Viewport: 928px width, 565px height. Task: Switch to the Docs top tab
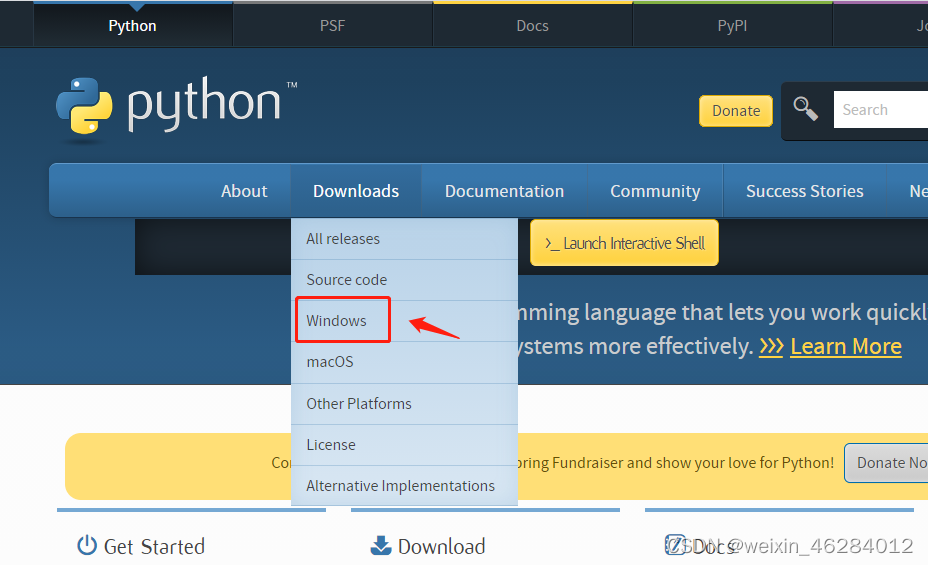(x=533, y=25)
